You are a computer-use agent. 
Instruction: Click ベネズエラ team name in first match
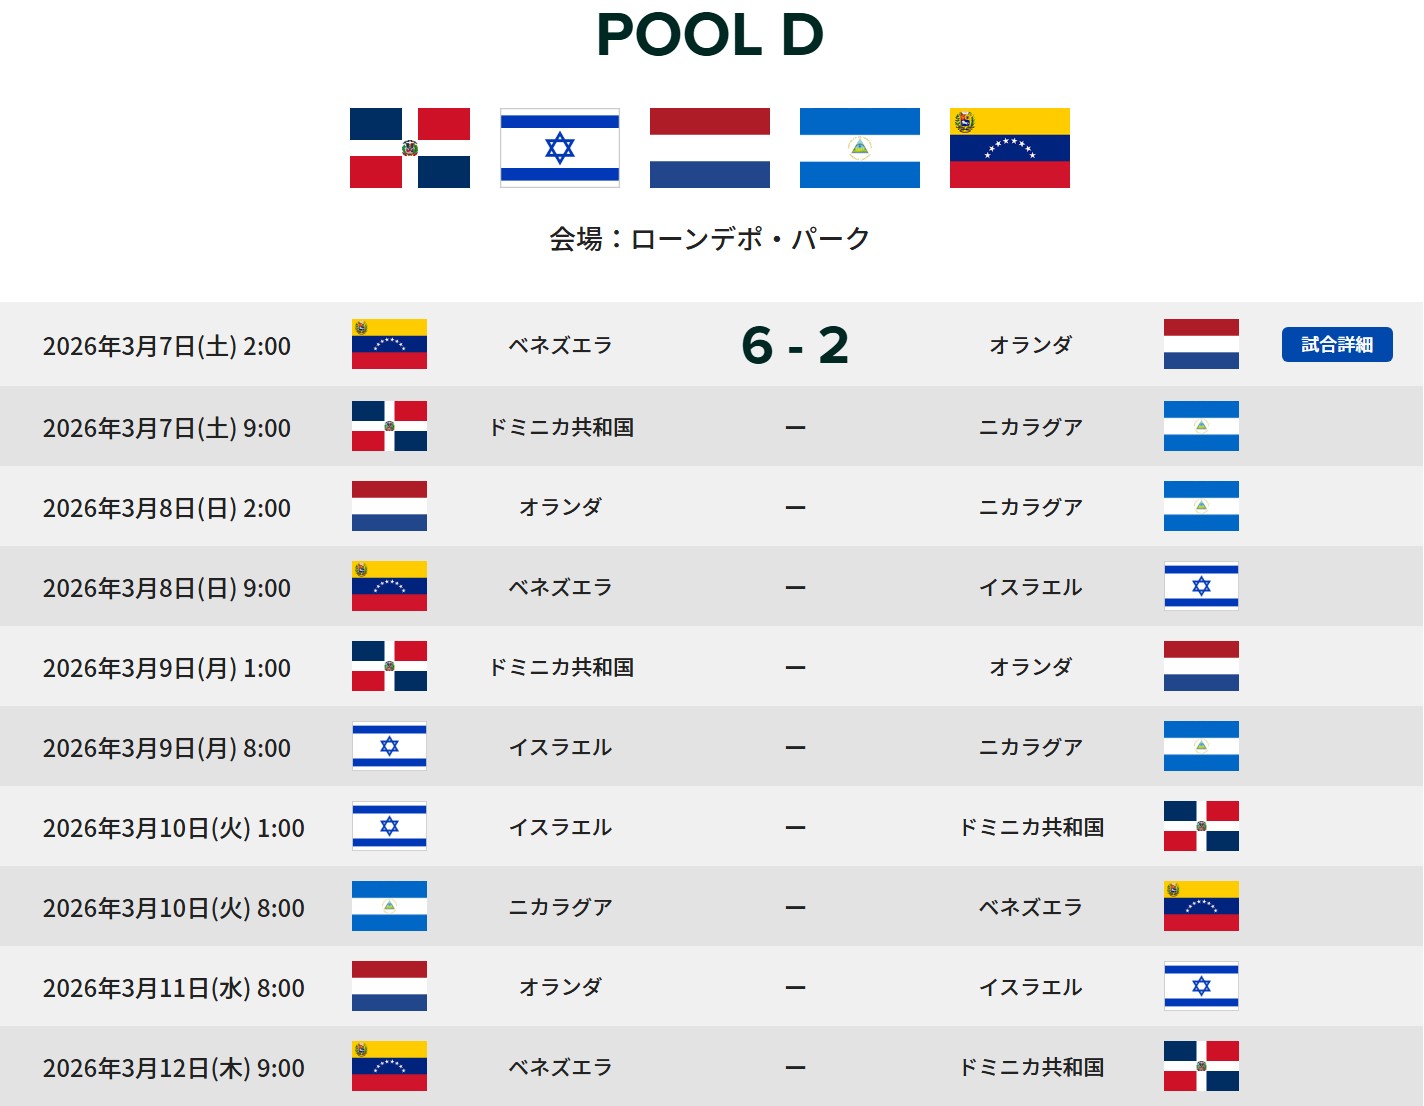[x=560, y=346]
